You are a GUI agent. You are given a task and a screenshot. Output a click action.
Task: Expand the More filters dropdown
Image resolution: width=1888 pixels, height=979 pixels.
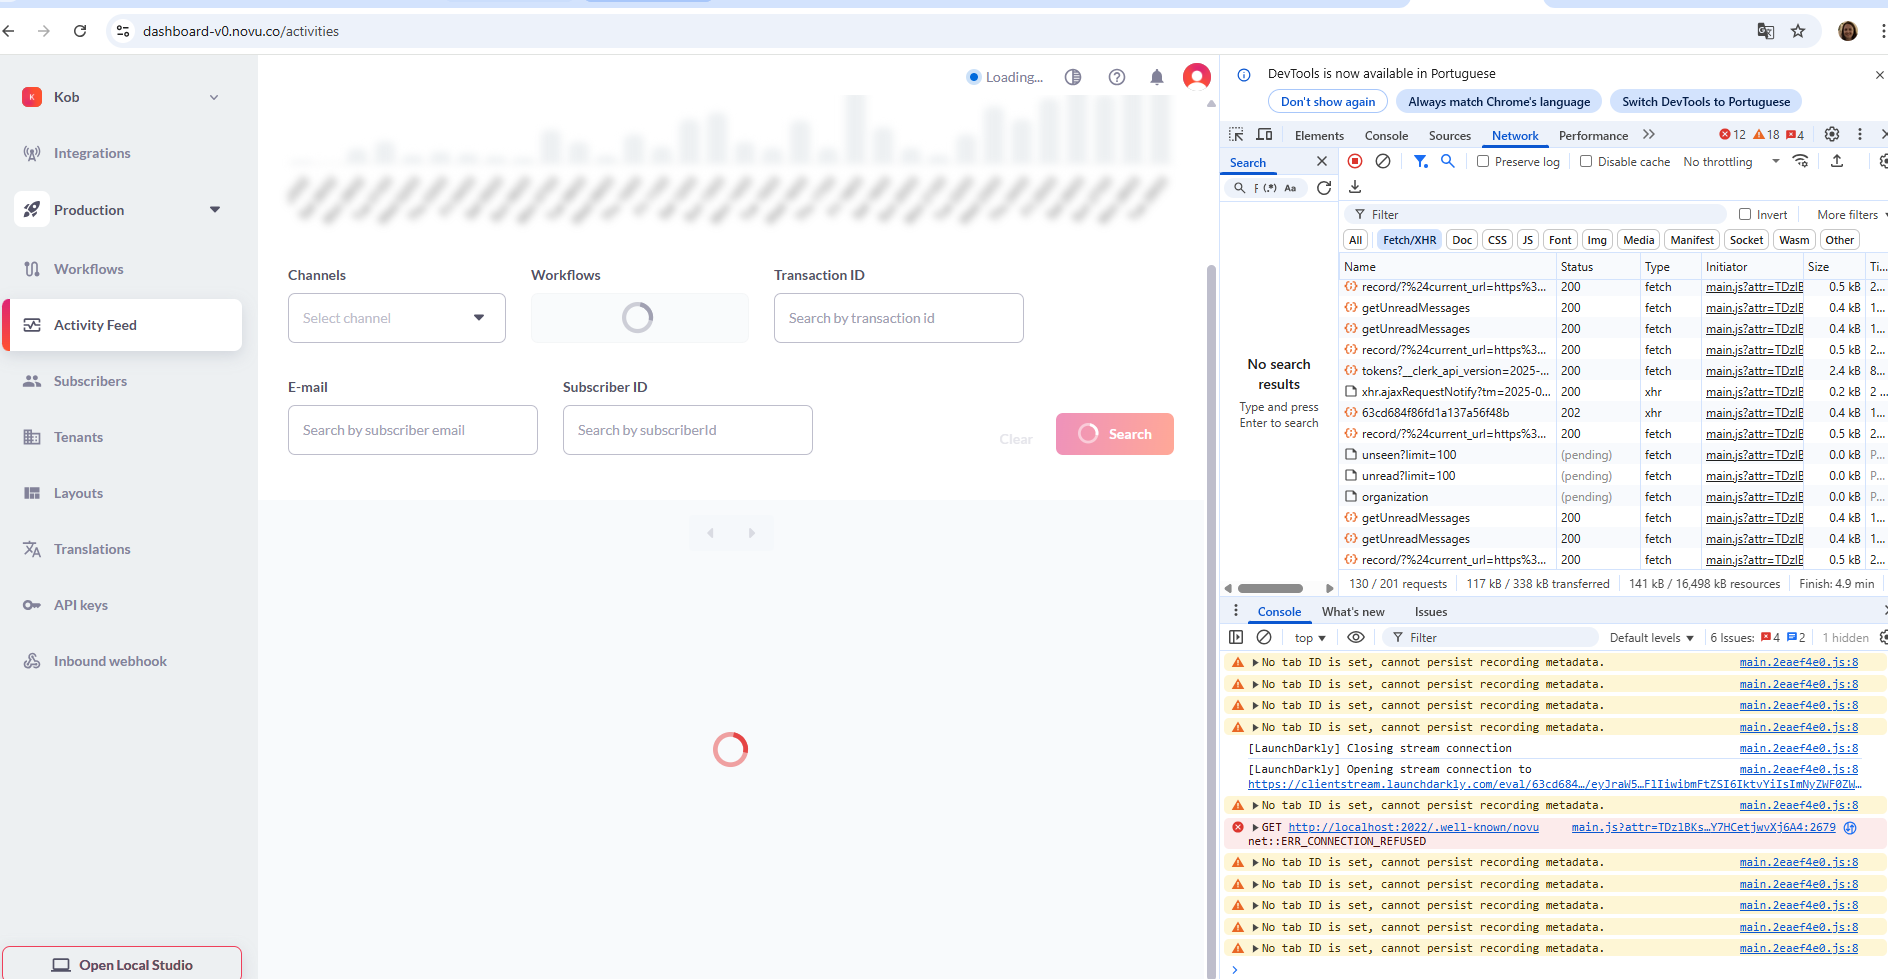point(1851,215)
